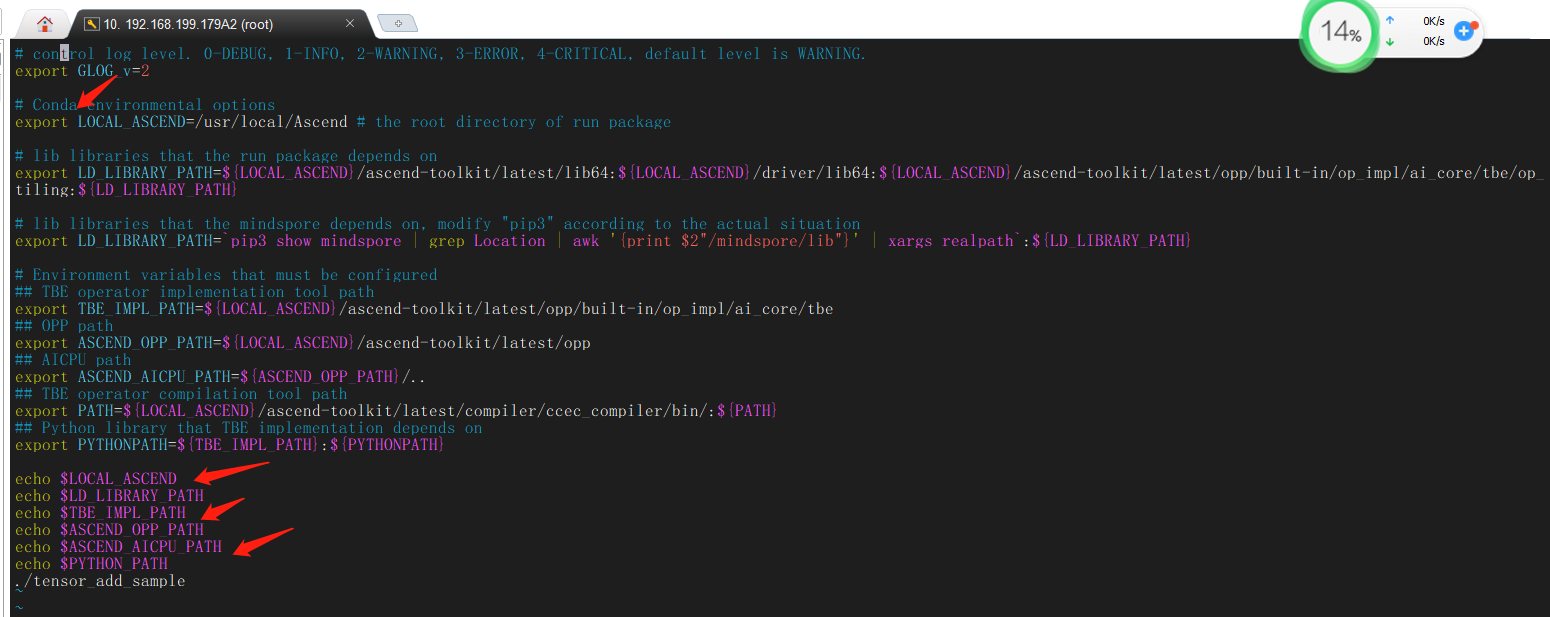Screen dimensions: 1550x617
Task: Click the echo $LOCAL_ASCEND line
Action: [x=96, y=479]
